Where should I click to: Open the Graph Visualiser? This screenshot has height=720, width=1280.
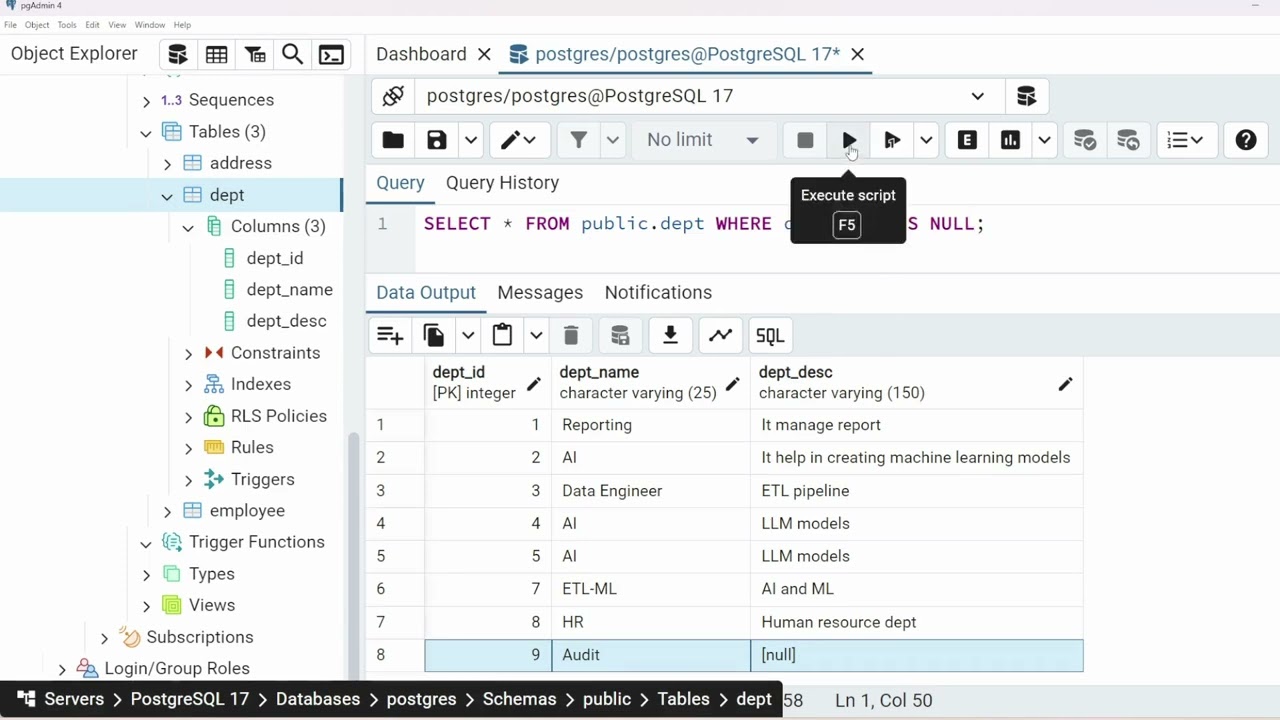point(720,336)
